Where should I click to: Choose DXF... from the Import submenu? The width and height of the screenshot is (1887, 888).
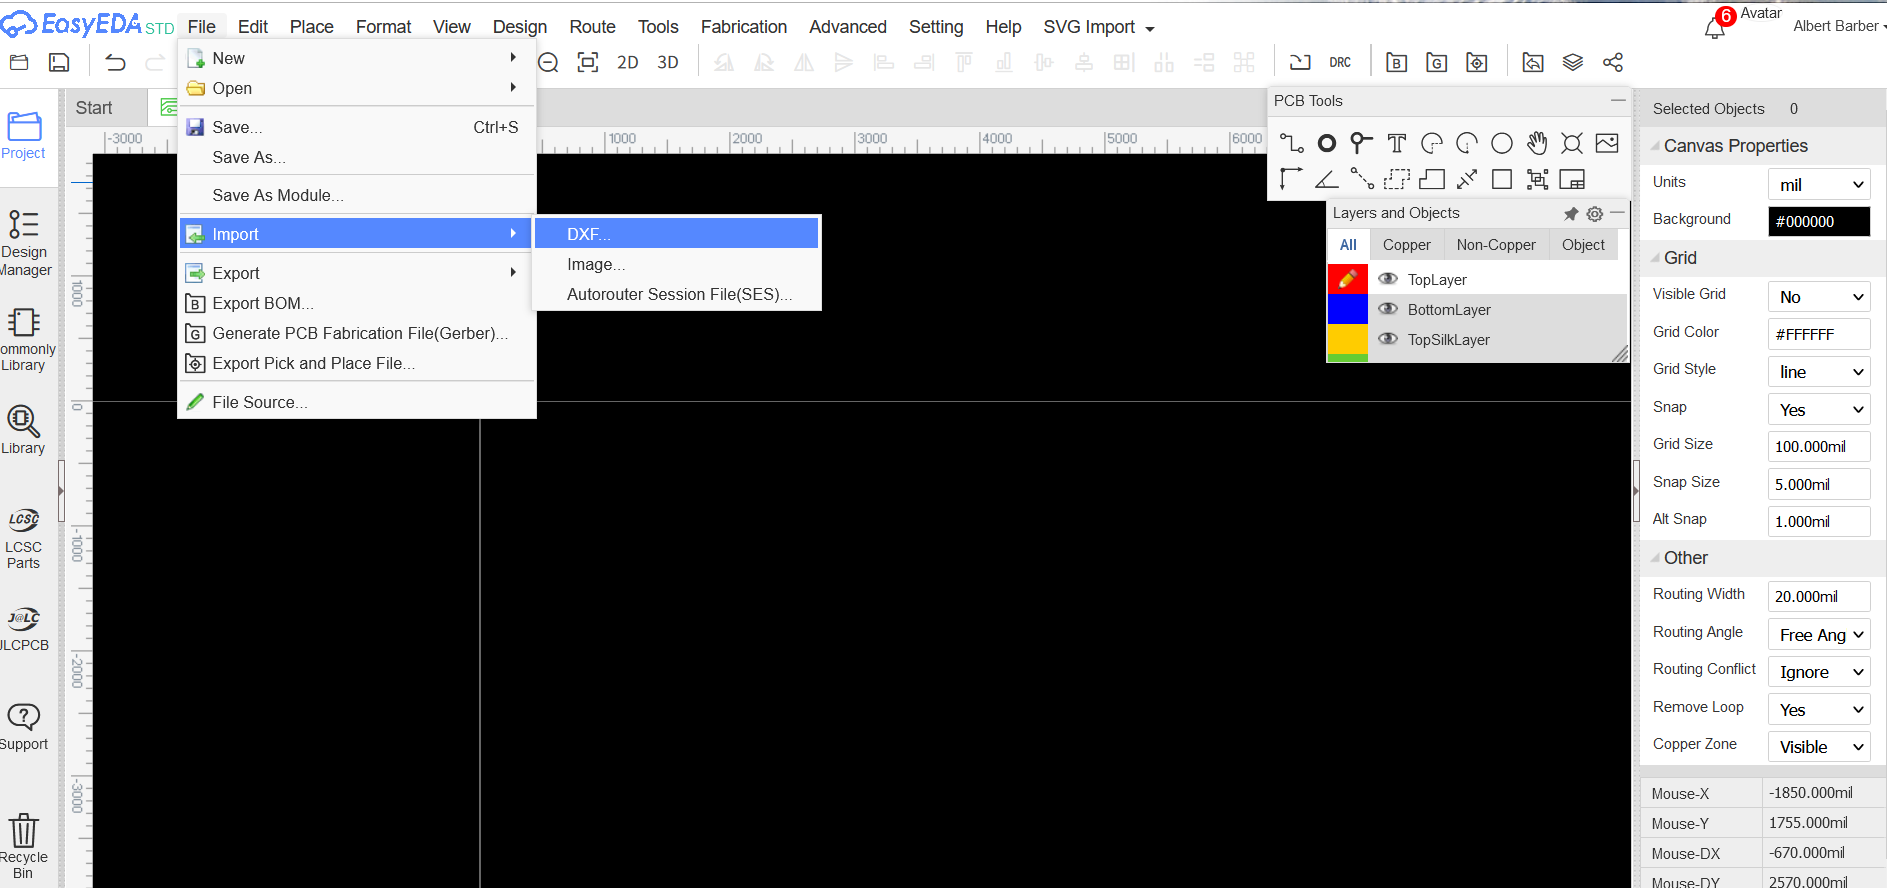(x=677, y=234)
